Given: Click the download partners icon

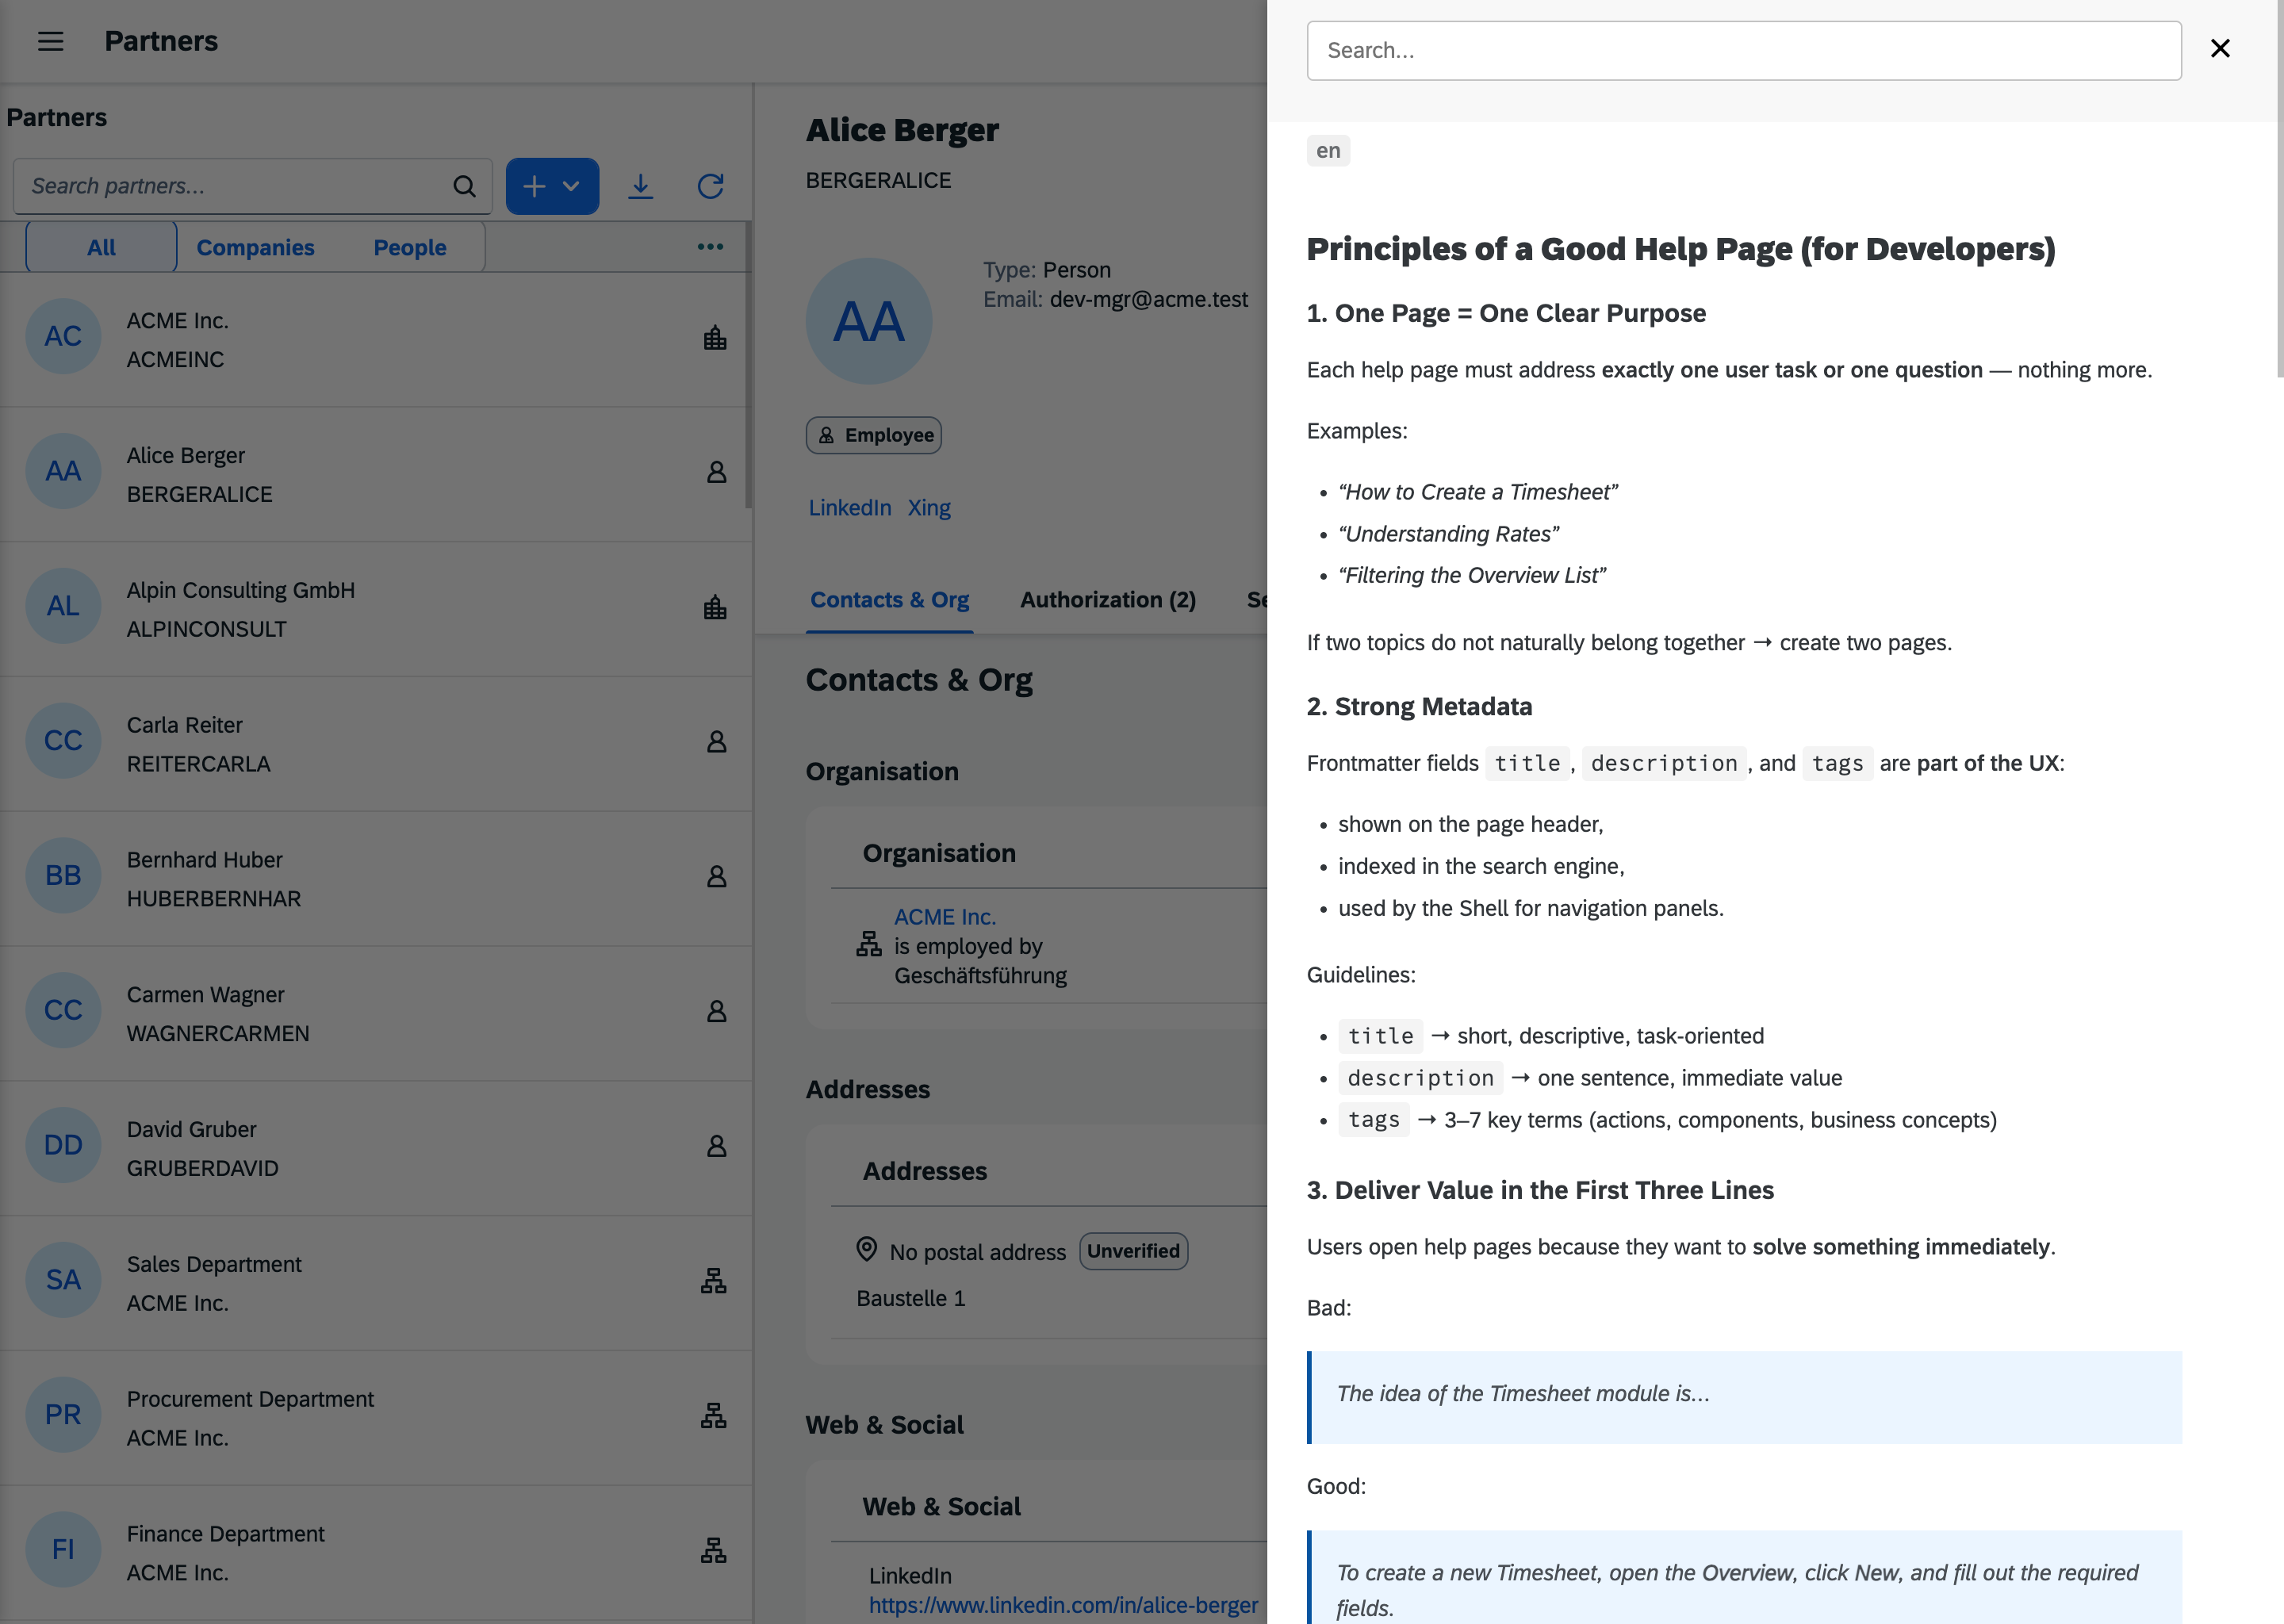Looking at the screenshot, I should [640, 186].
